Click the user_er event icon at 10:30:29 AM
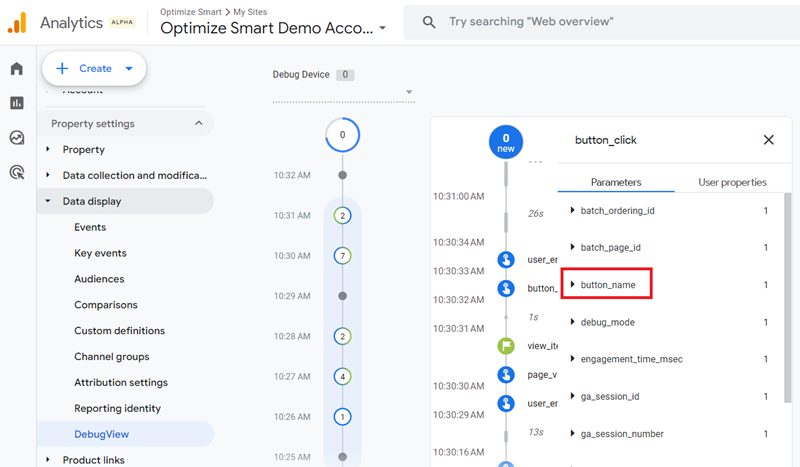 [506, 403]
